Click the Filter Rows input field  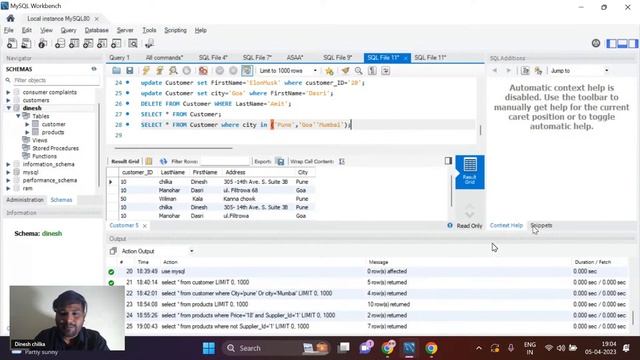tap(225, 161)
